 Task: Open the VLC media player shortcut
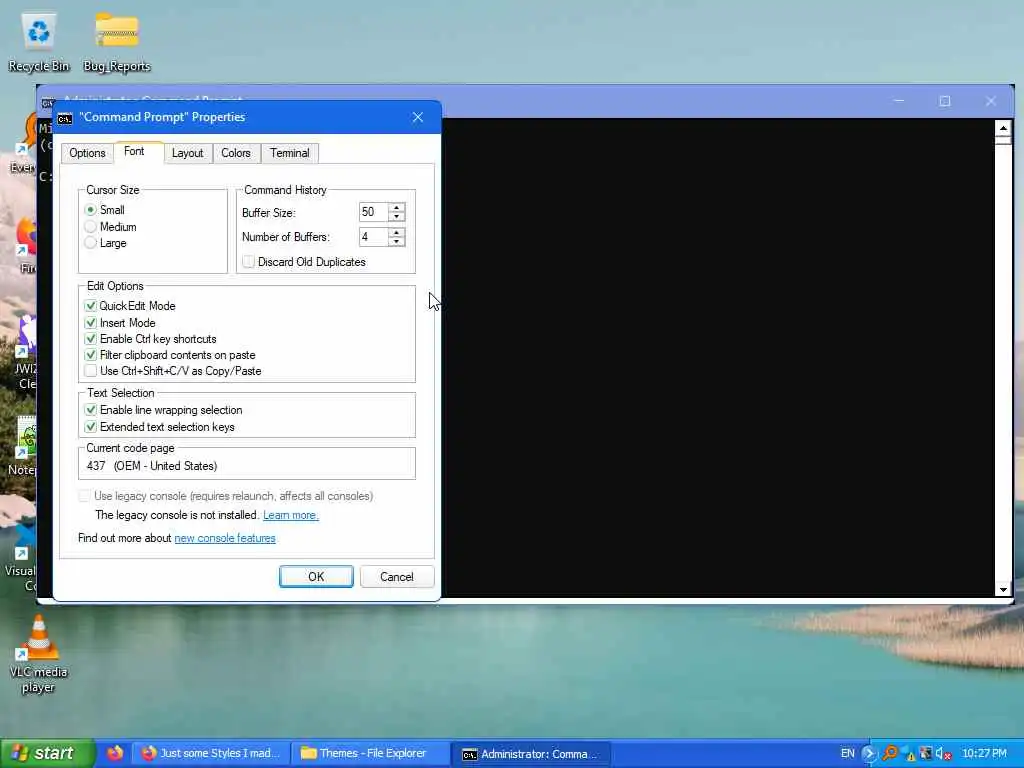pyautogui.click(x=38, y=654)
